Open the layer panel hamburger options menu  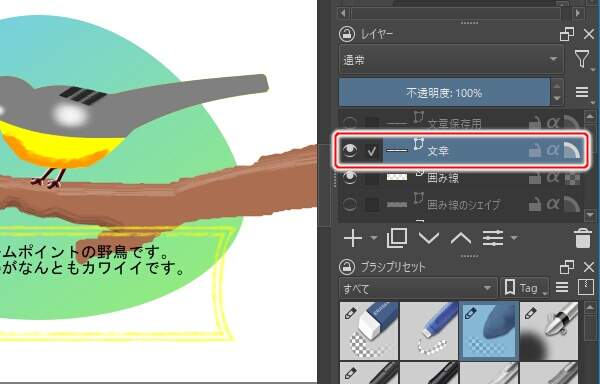click(x=582, y=92)
